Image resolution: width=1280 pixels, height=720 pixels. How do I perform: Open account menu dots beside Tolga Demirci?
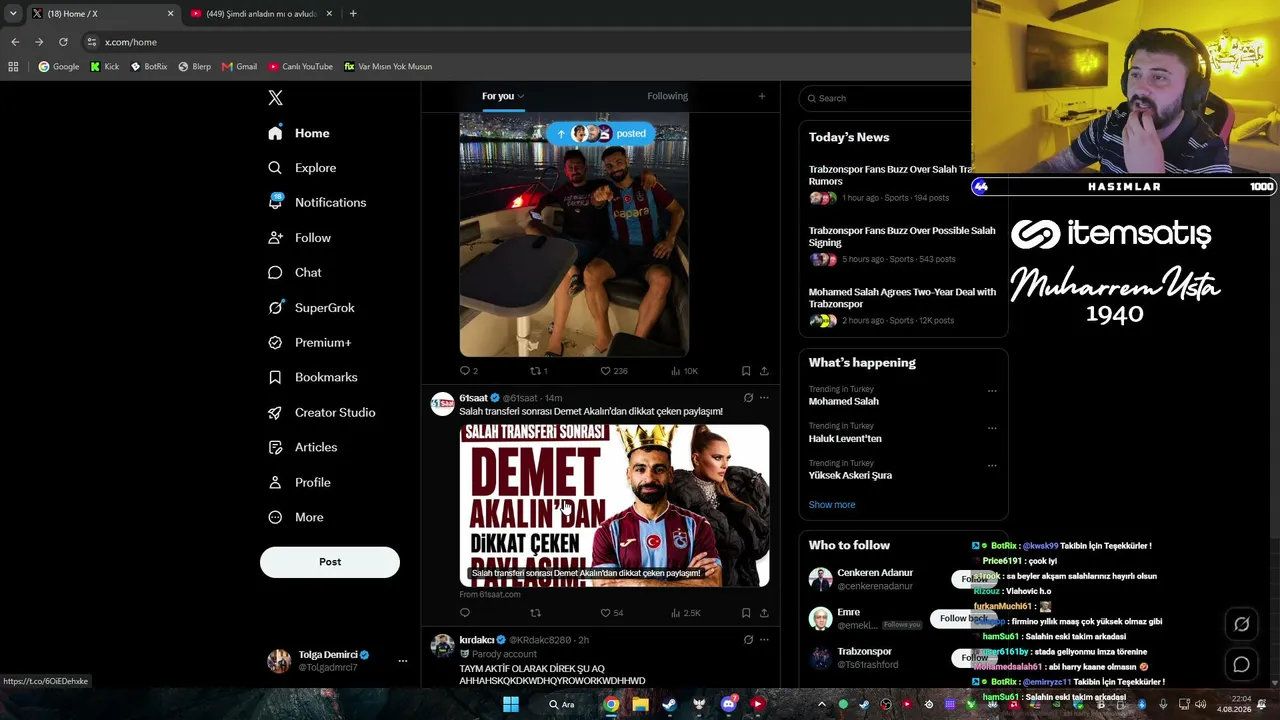coord(403,661)
